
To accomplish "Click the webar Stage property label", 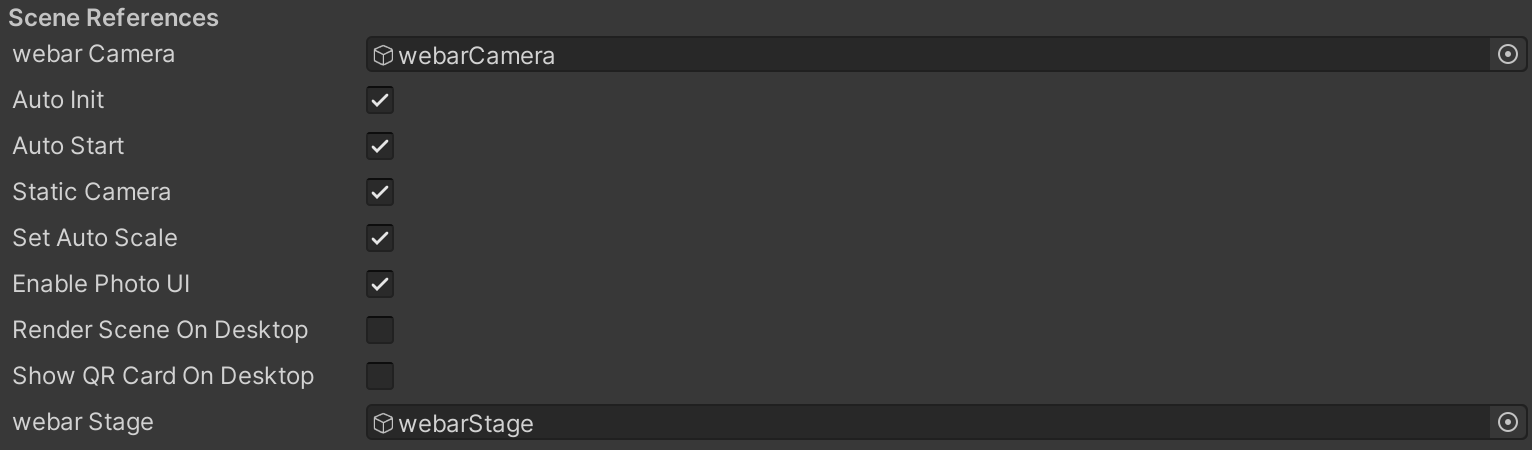I will (83, 422).
